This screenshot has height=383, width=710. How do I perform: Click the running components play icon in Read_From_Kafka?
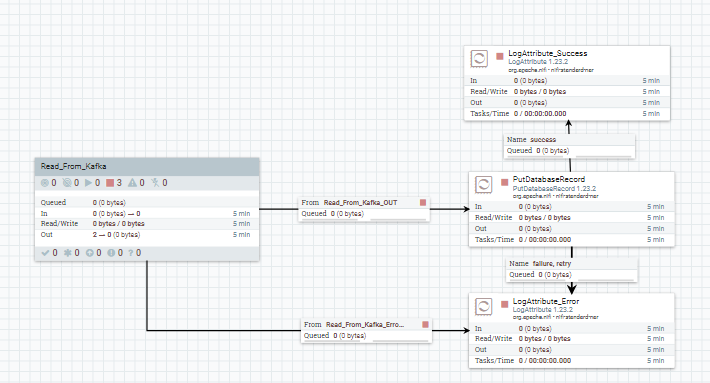(88, 183)
